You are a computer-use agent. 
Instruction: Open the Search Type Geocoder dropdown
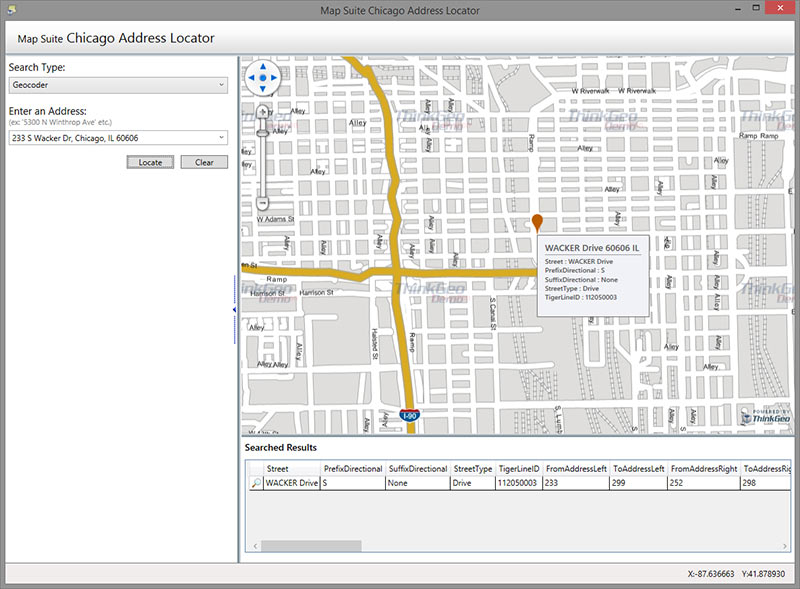point(118,85)
